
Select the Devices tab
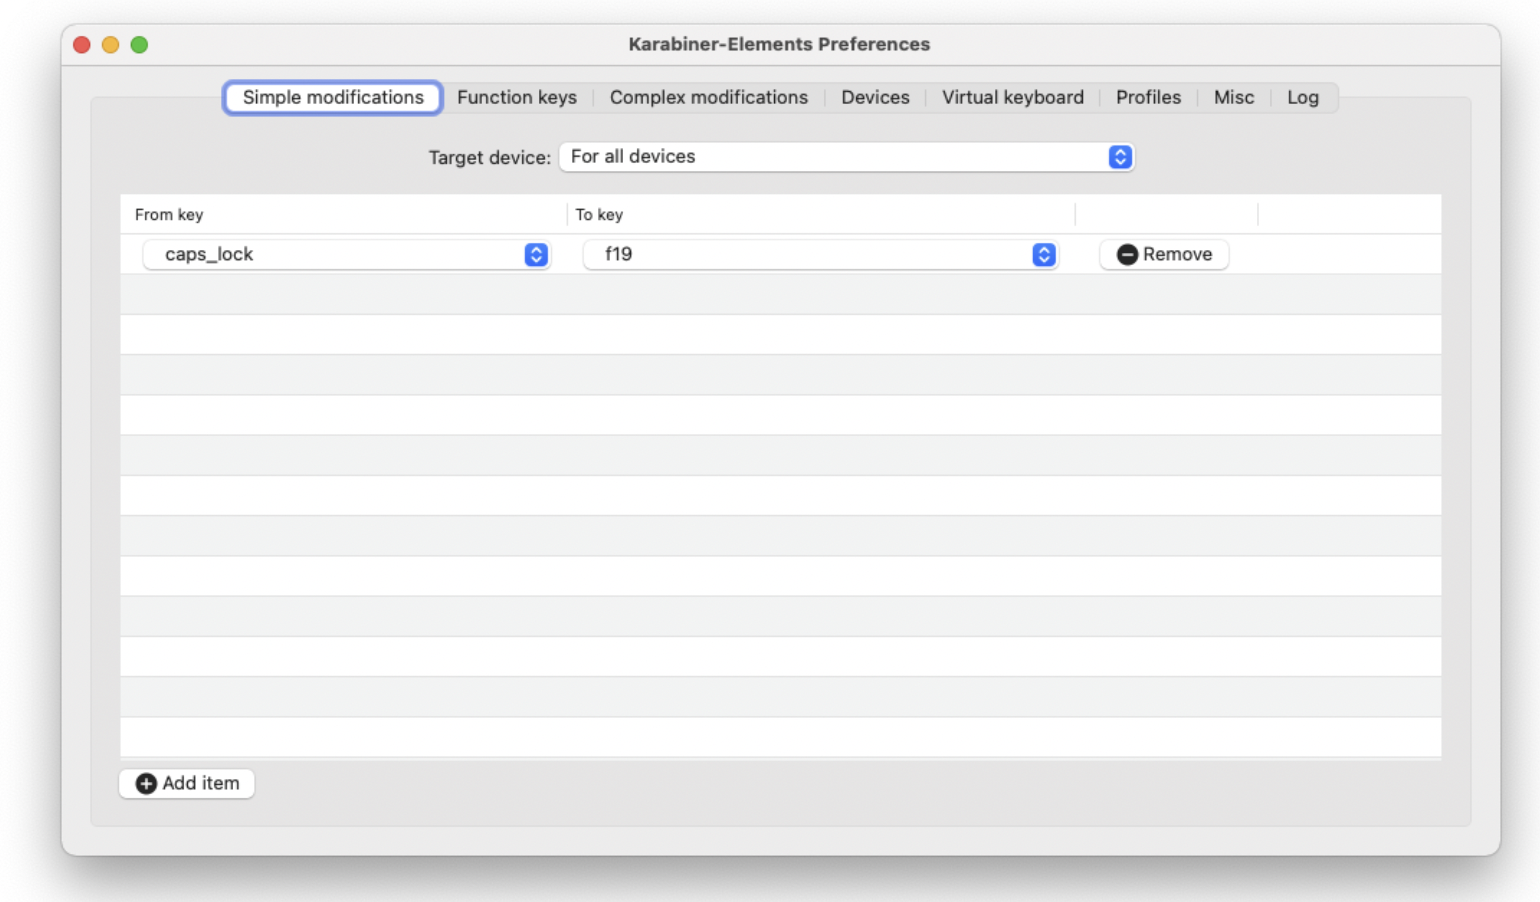[x=875, y=97]
